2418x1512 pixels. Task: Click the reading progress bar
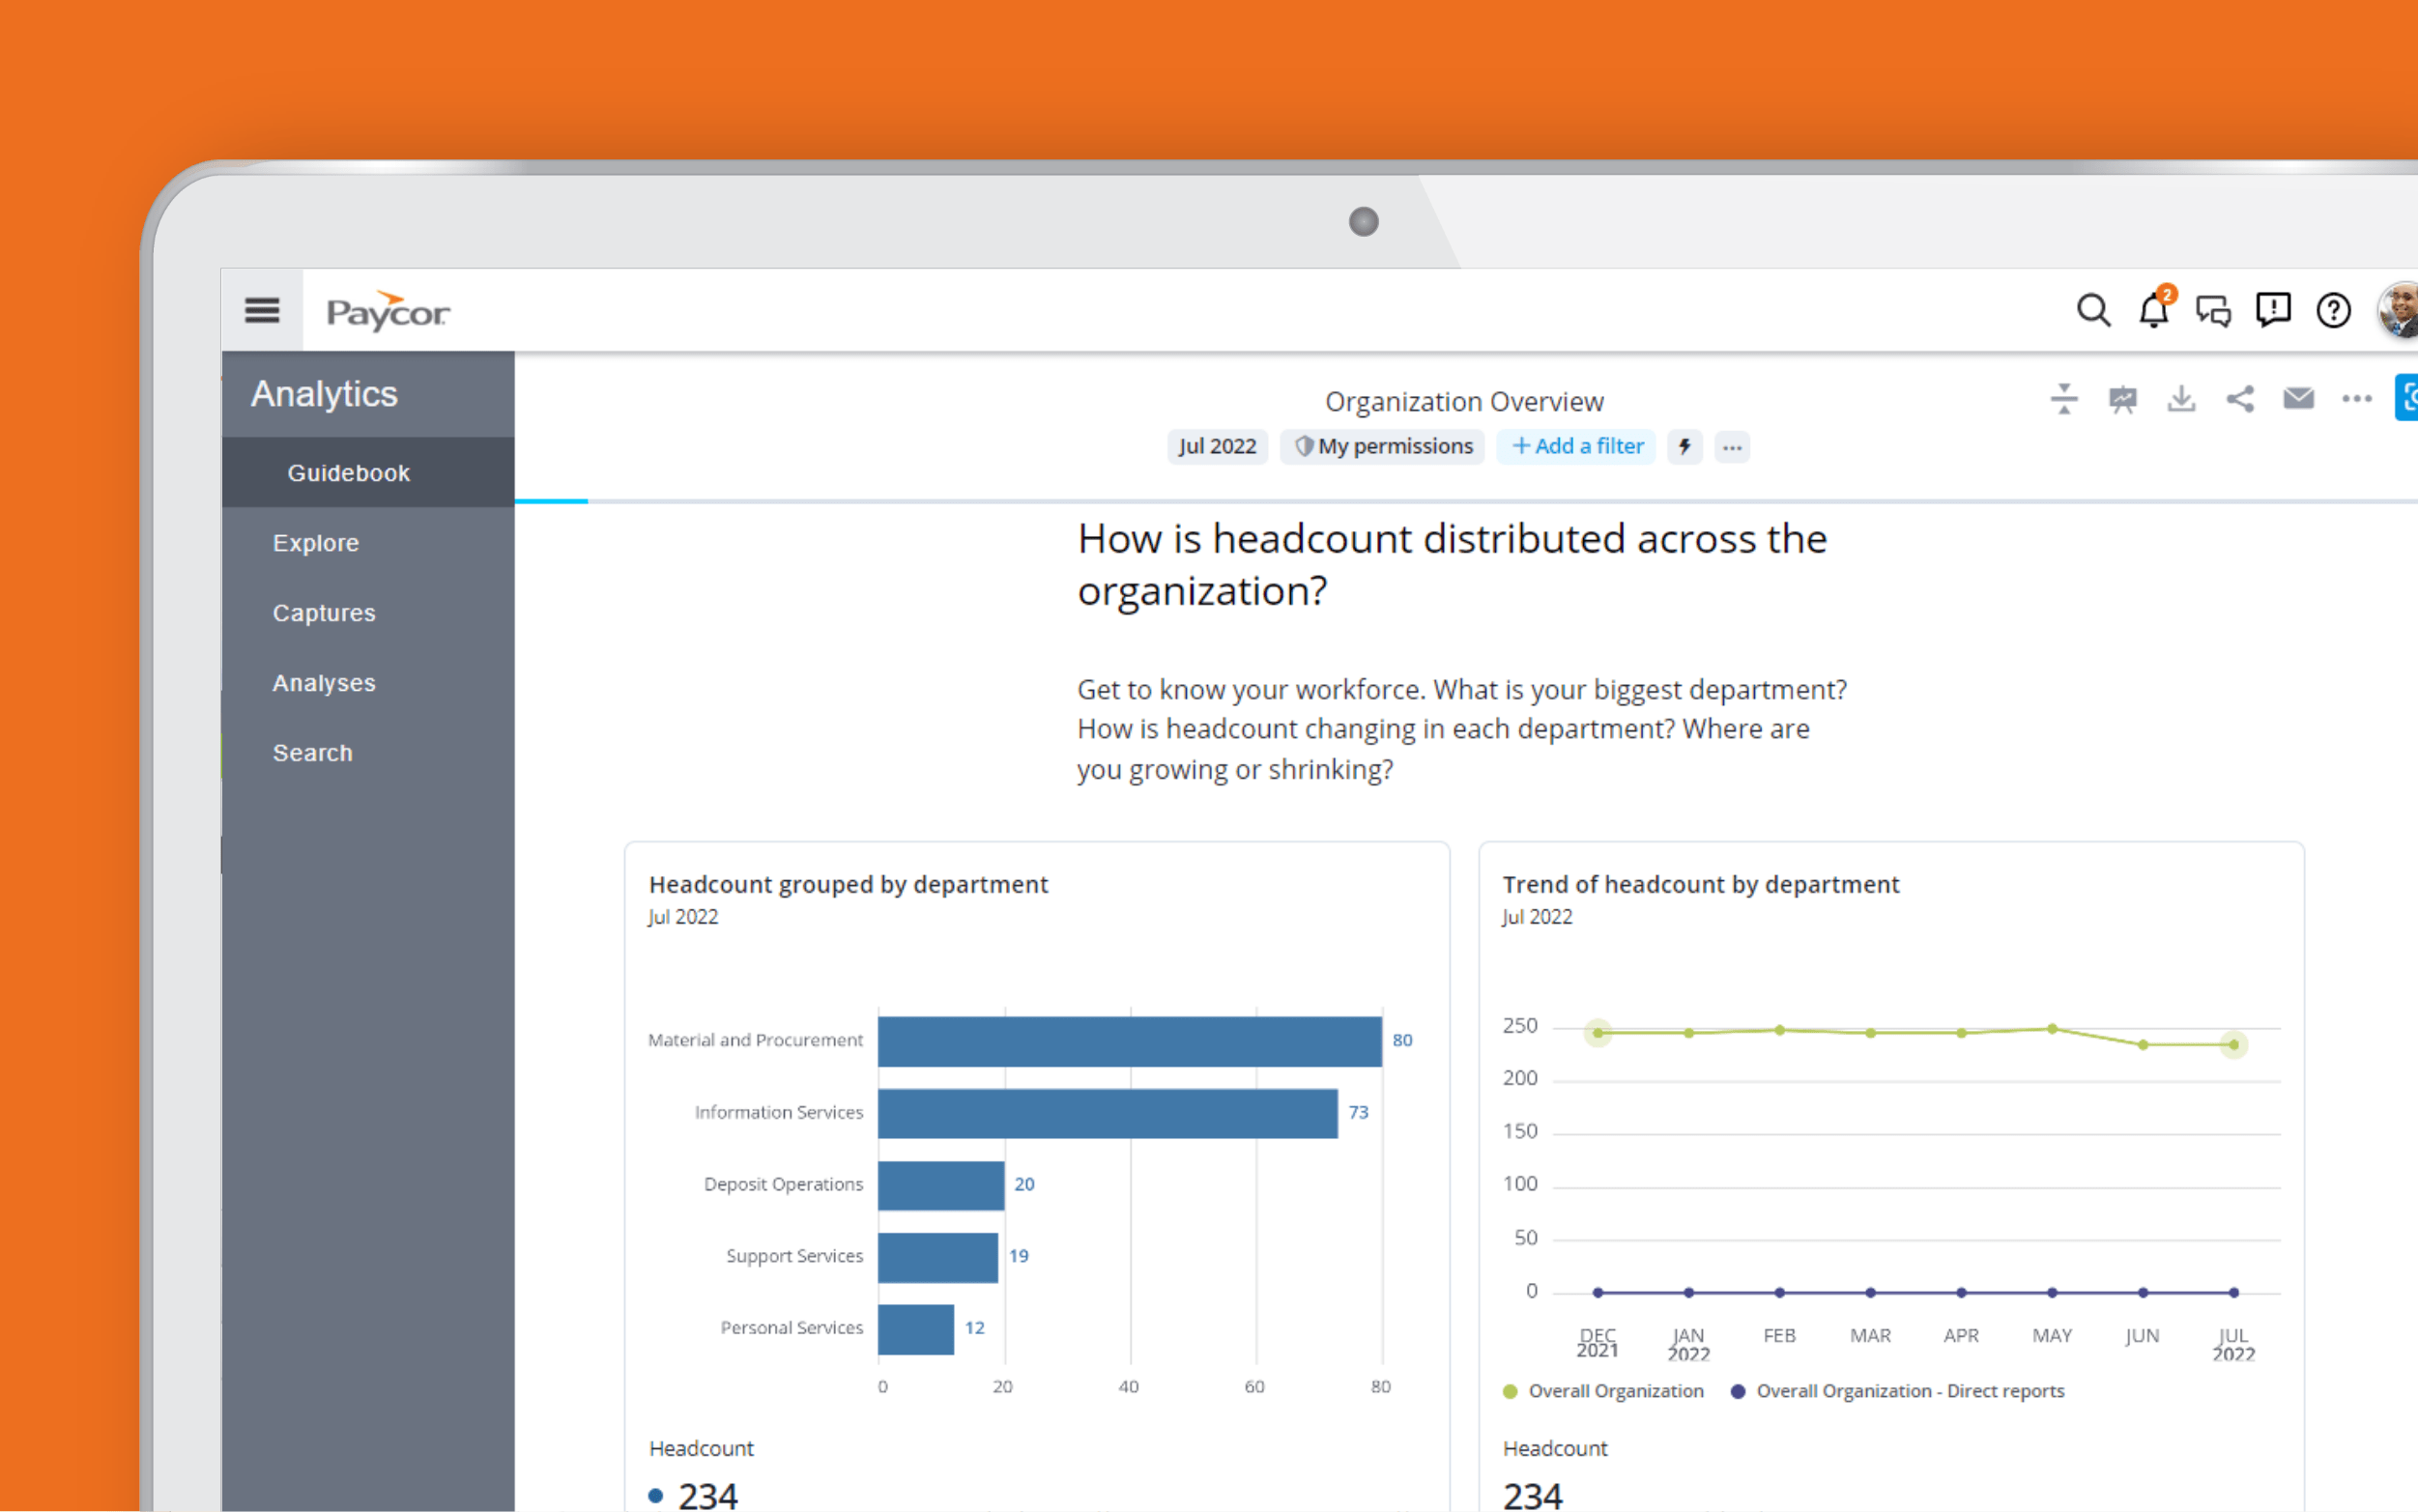pos(1466,500)
